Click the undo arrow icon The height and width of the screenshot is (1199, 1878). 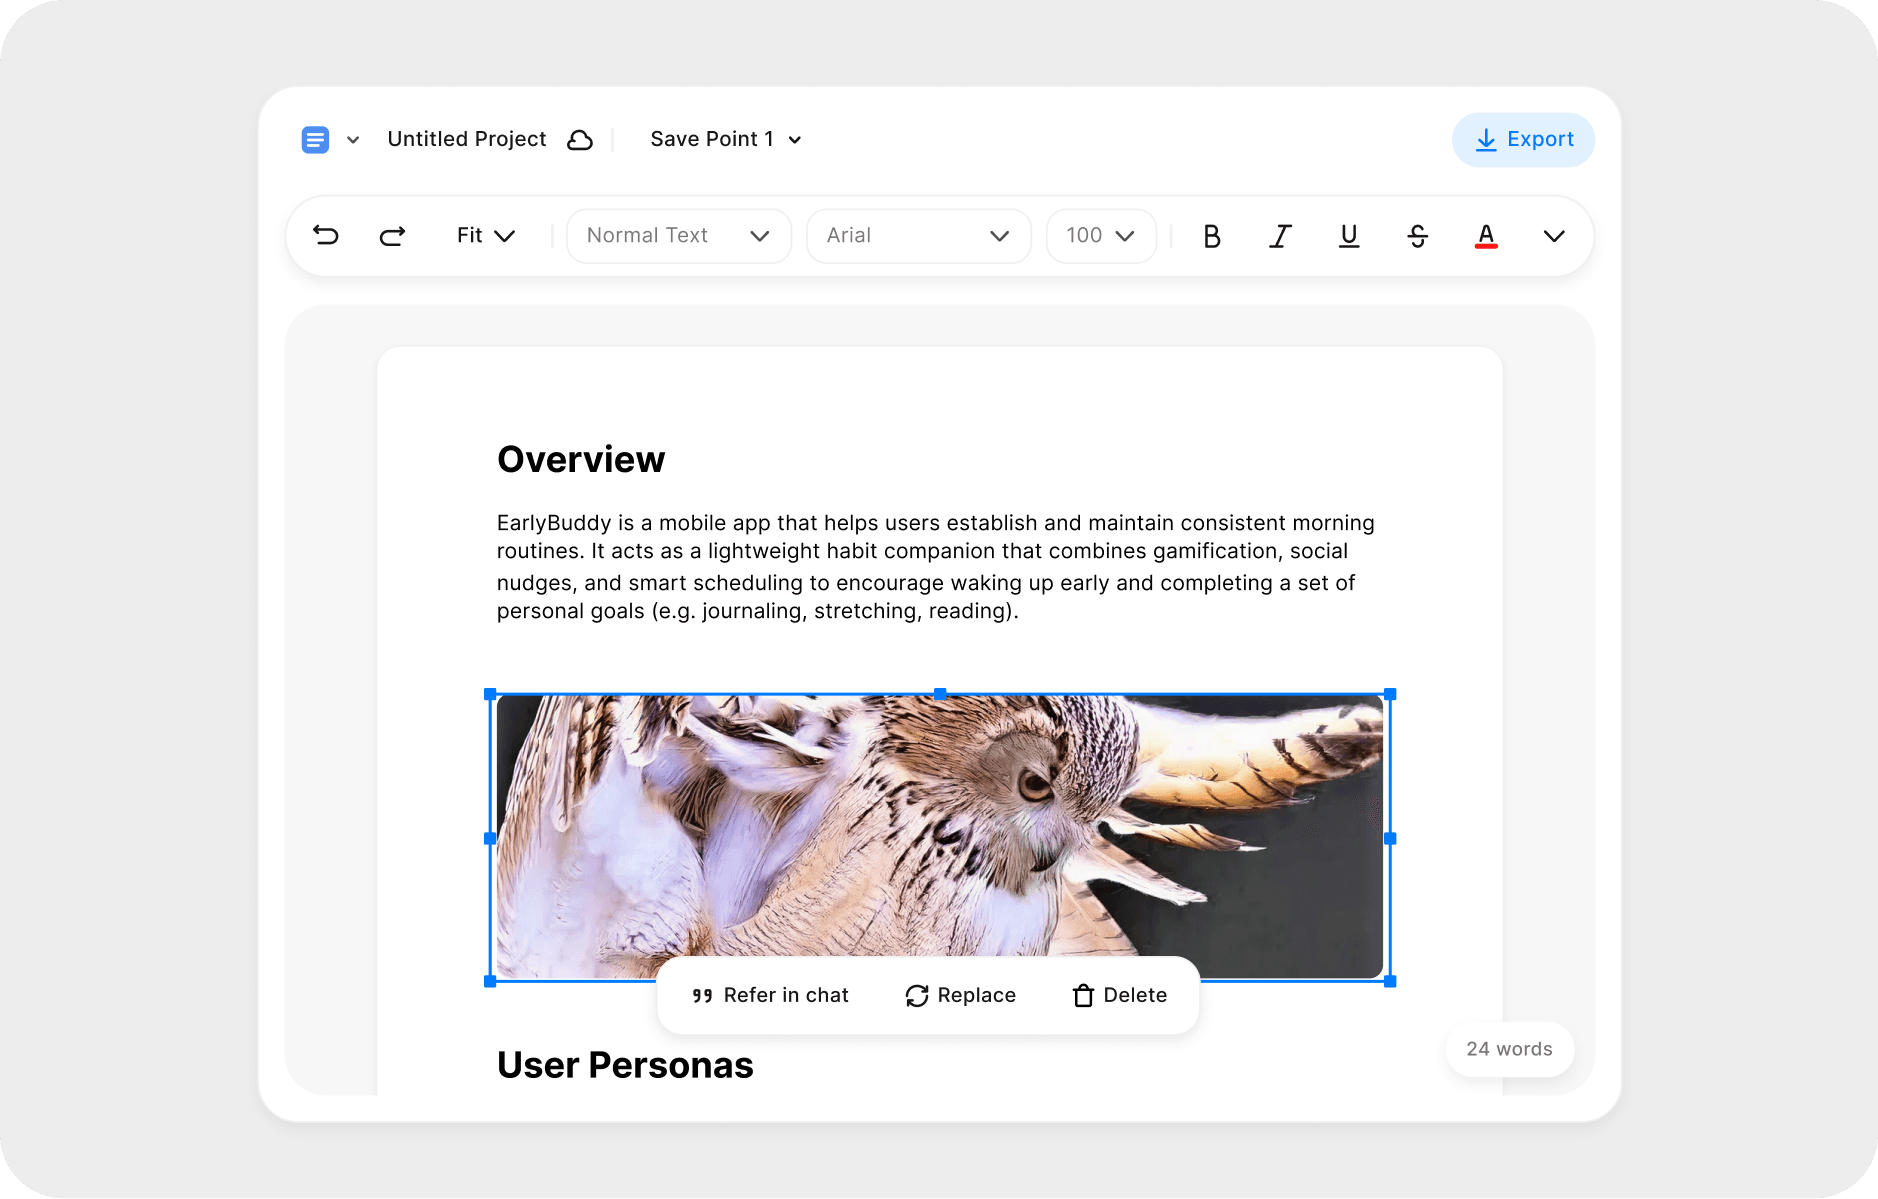[326, 236]
